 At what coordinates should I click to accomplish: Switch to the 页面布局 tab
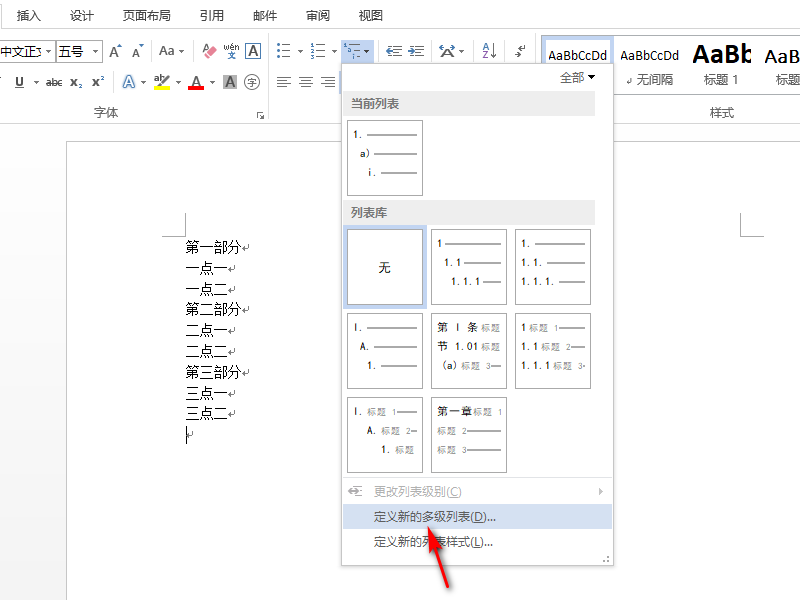coord(146,15)
